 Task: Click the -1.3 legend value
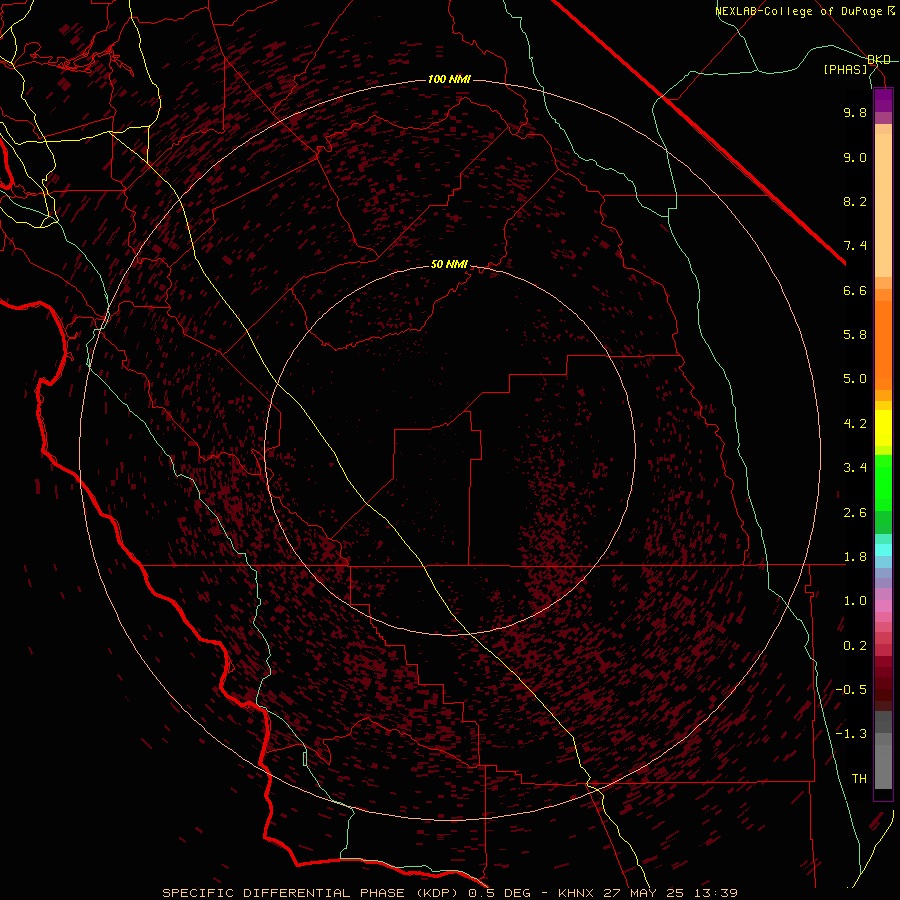click(851, 734)
